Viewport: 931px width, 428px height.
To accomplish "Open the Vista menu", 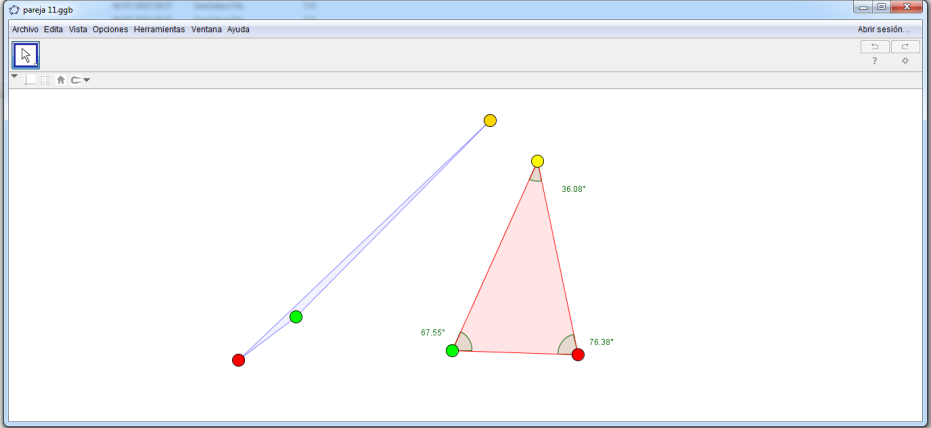I will tap(78, 29).
